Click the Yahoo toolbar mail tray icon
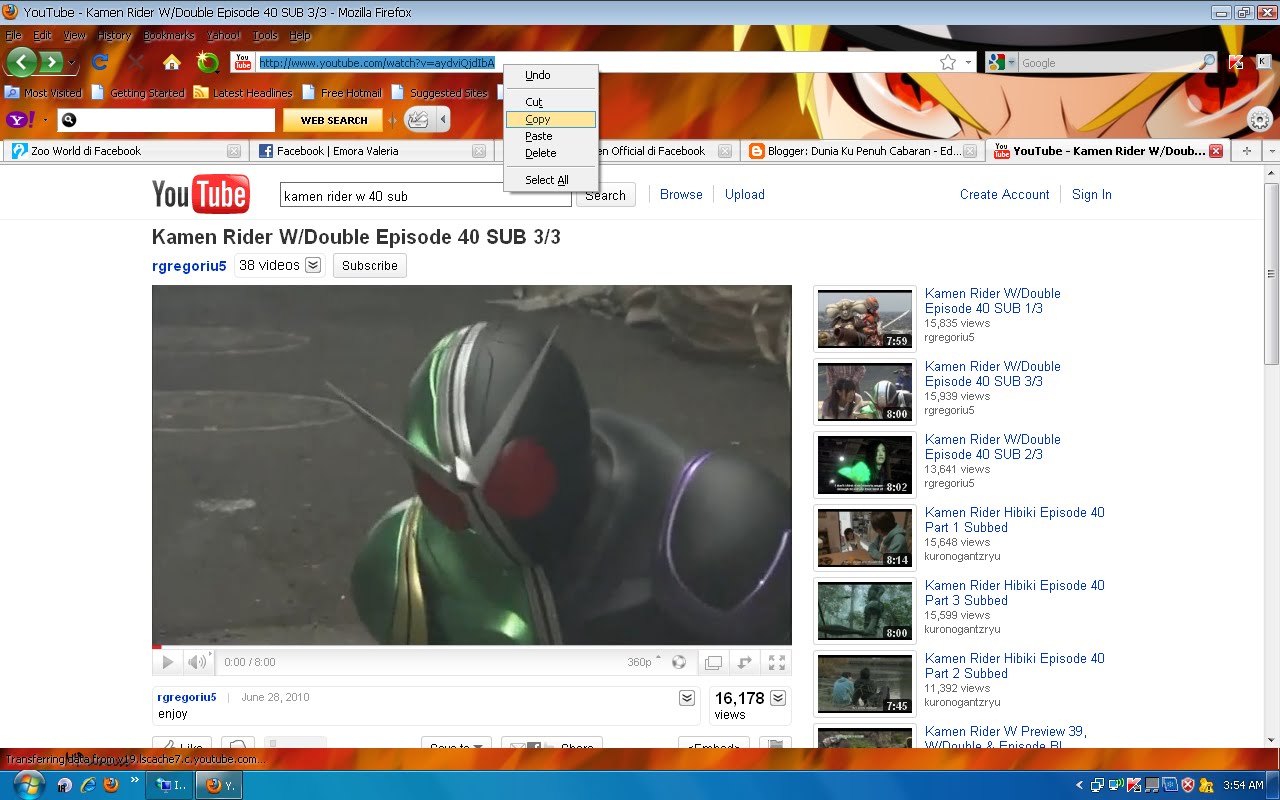Viewport: 1280px width, 800px height. 418,120
